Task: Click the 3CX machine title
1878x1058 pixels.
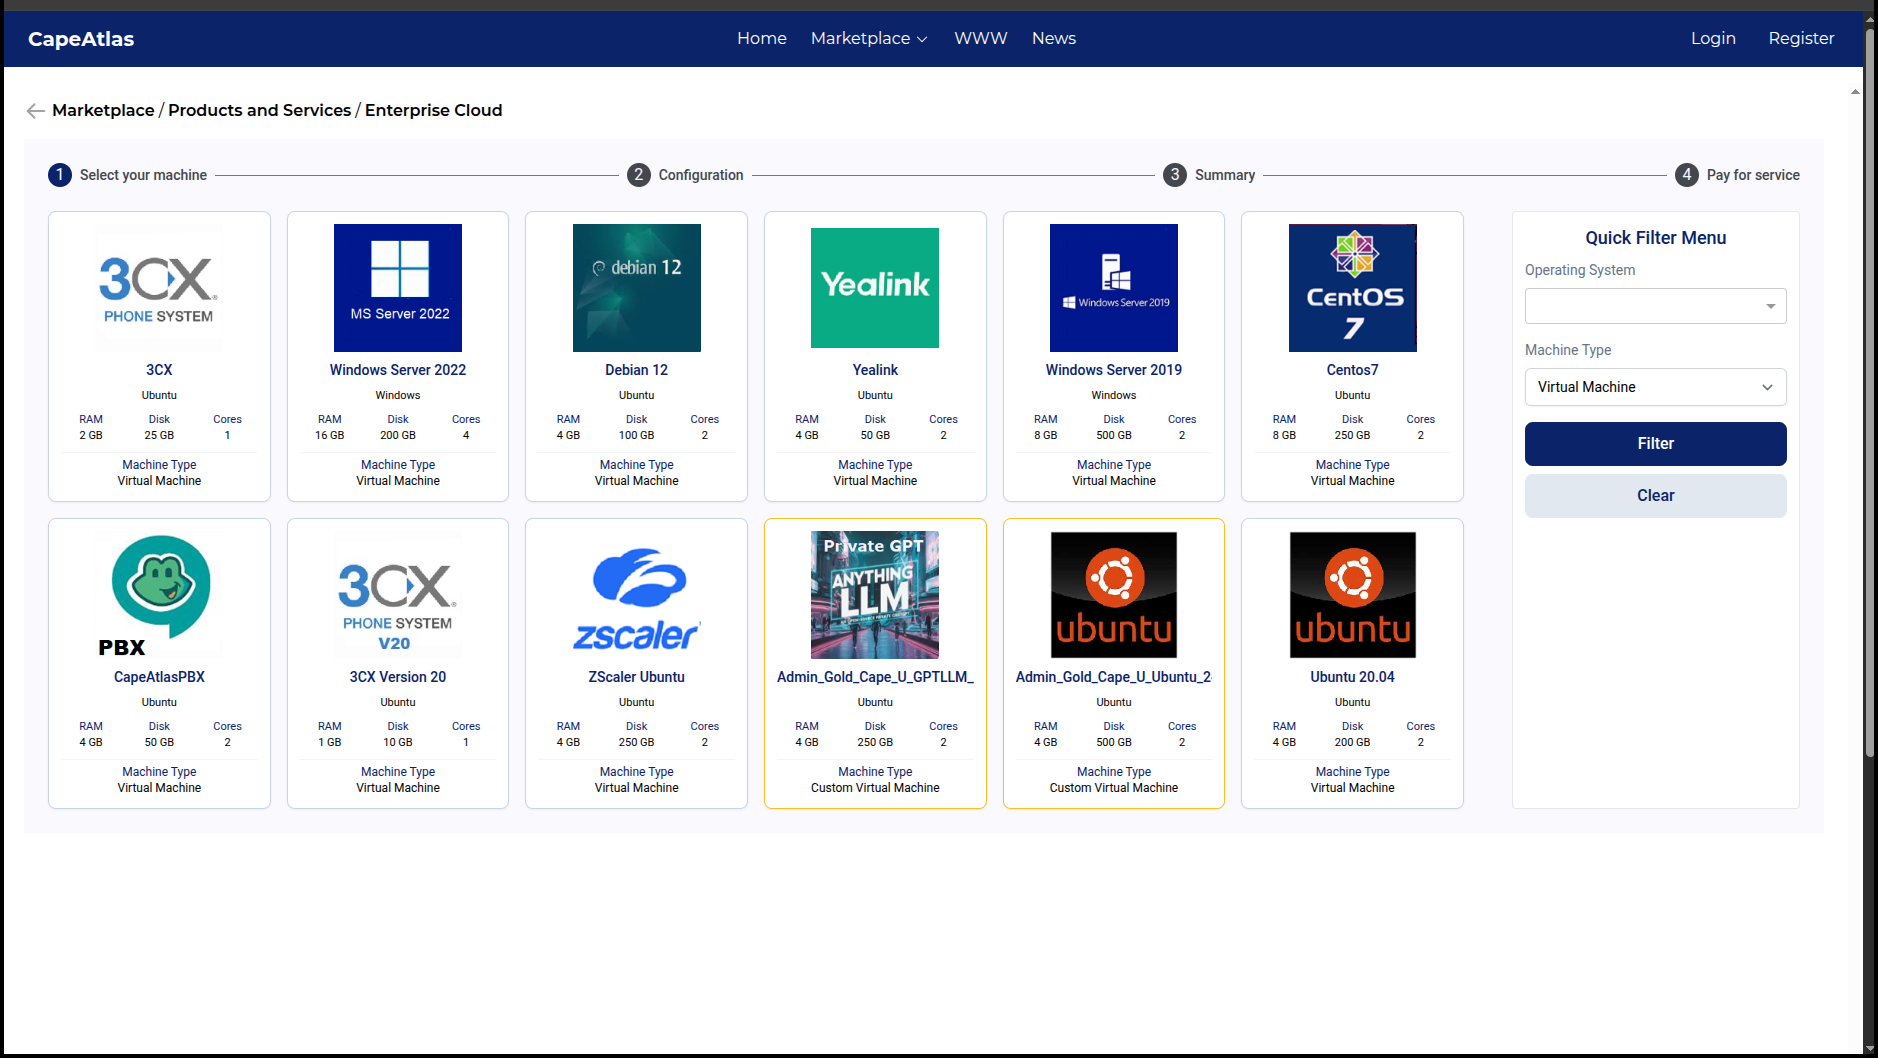Action: click(x=159, y=370)
